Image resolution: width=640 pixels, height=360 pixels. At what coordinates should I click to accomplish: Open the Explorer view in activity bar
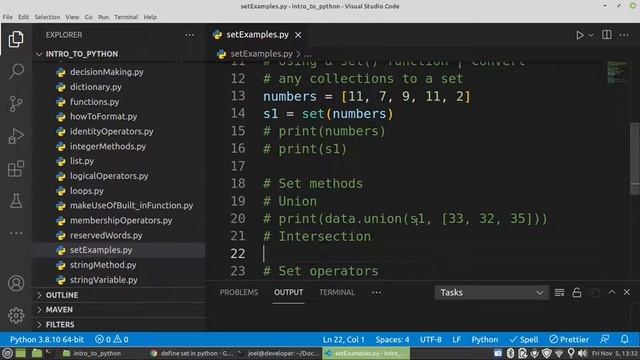(x=16, y=39)
